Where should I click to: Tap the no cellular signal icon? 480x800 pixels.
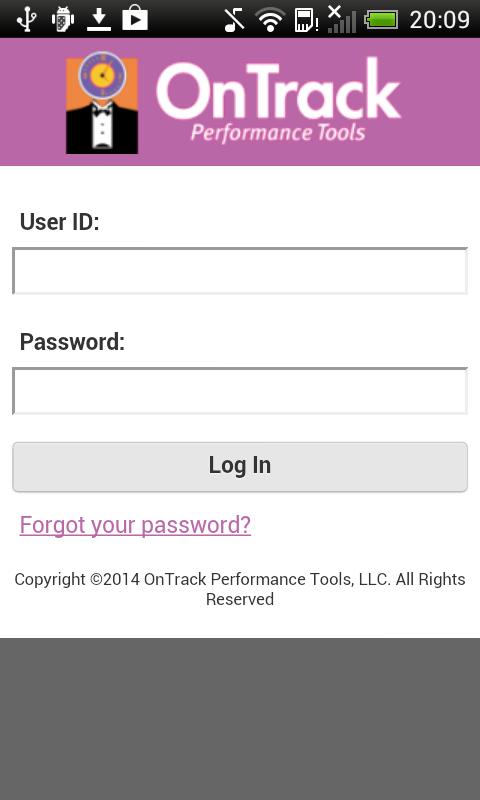[341, 19]
